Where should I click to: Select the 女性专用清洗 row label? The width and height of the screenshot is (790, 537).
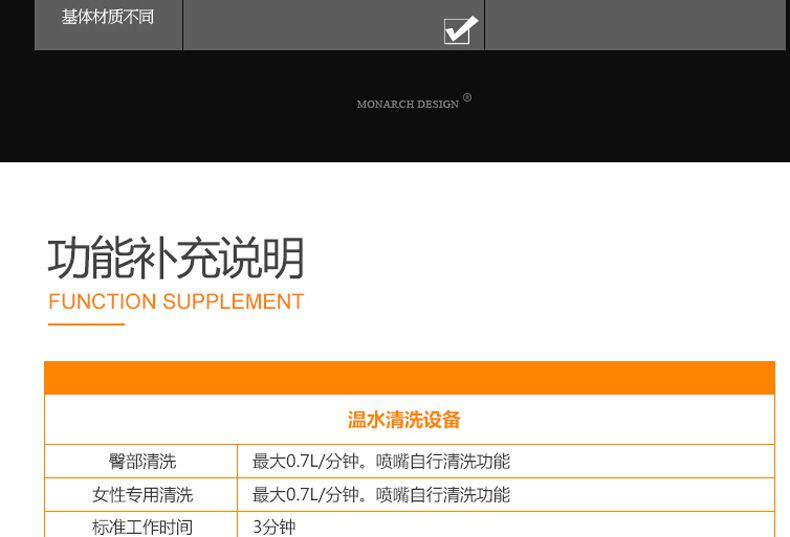(142, 495)
